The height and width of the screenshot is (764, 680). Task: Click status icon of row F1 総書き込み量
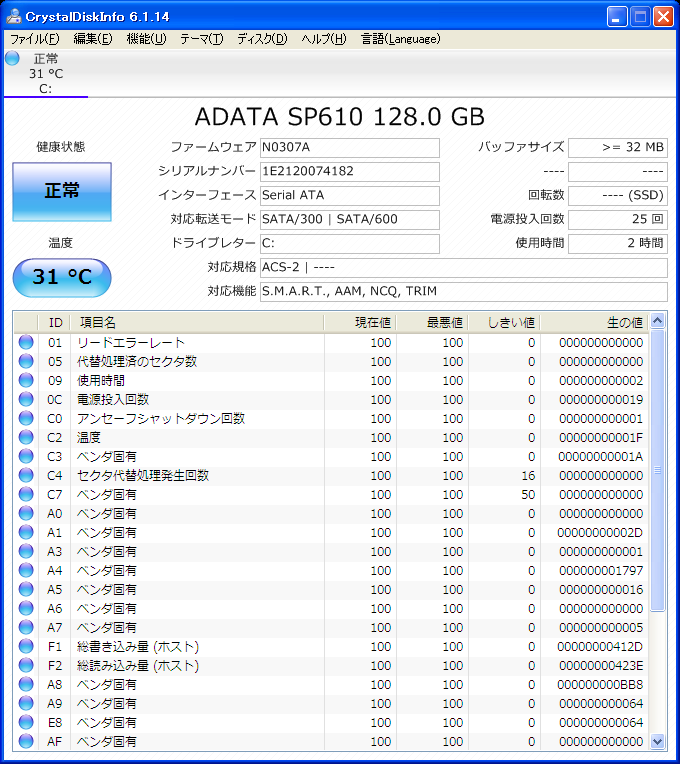click(x=26, y=646)
